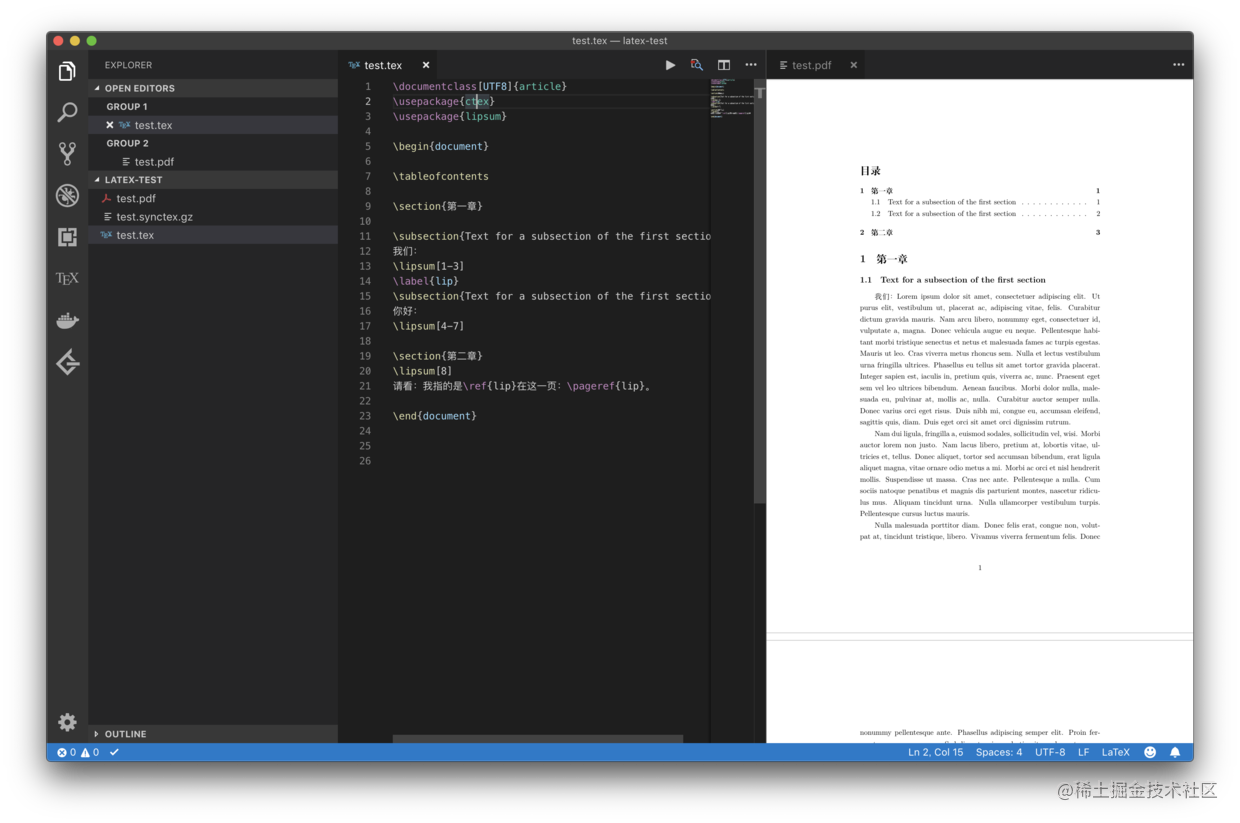
Task: Open the Docker view icon
Action: [x=67, y=321]
